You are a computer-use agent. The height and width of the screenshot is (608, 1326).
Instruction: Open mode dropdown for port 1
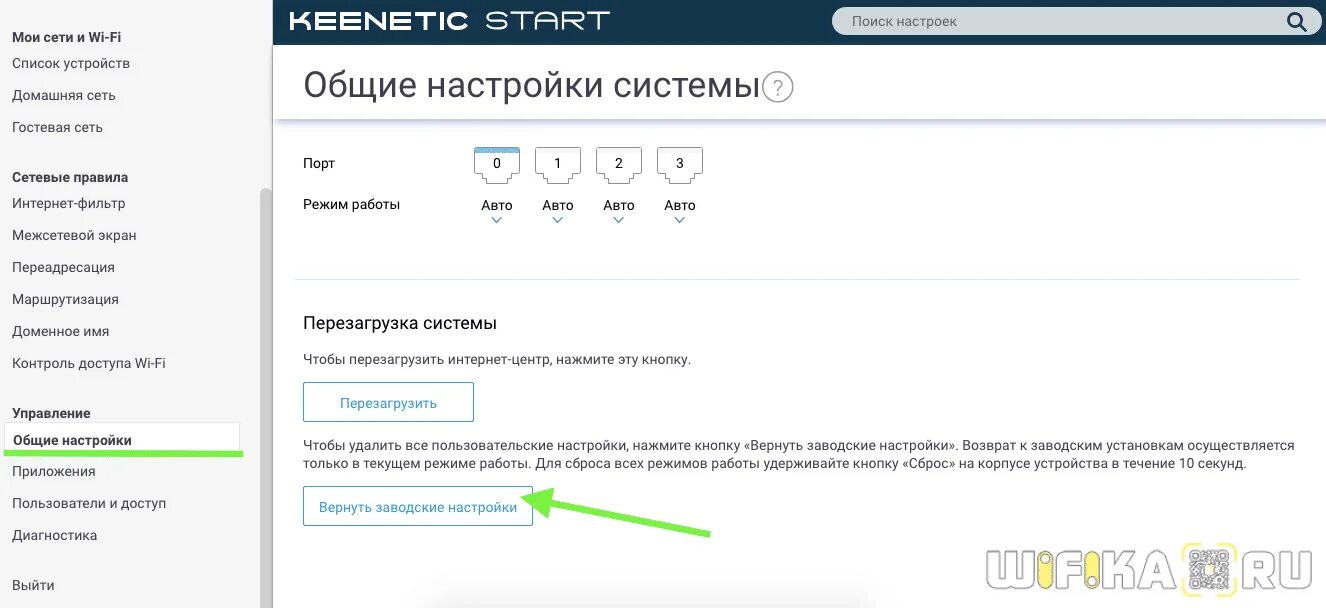pyautogui.click(x=558, y=211)
